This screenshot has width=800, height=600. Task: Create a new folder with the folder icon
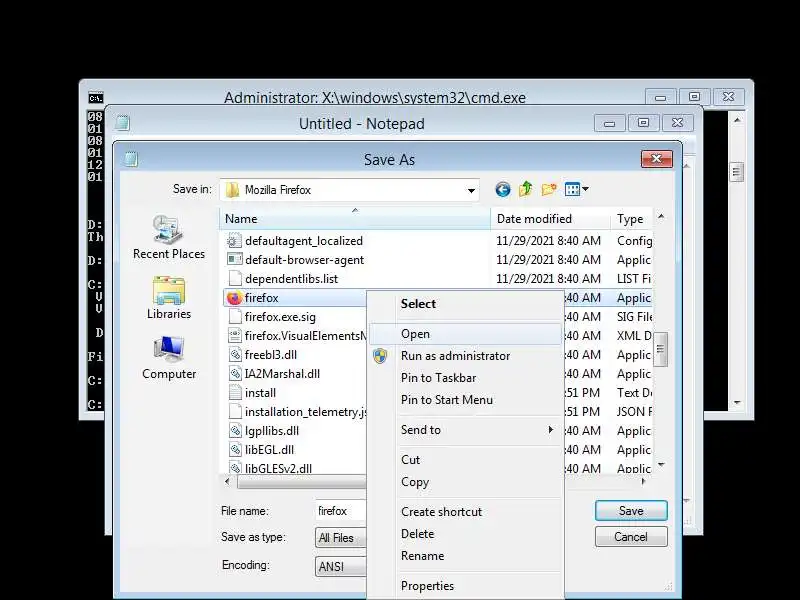[x=549, y=189]
